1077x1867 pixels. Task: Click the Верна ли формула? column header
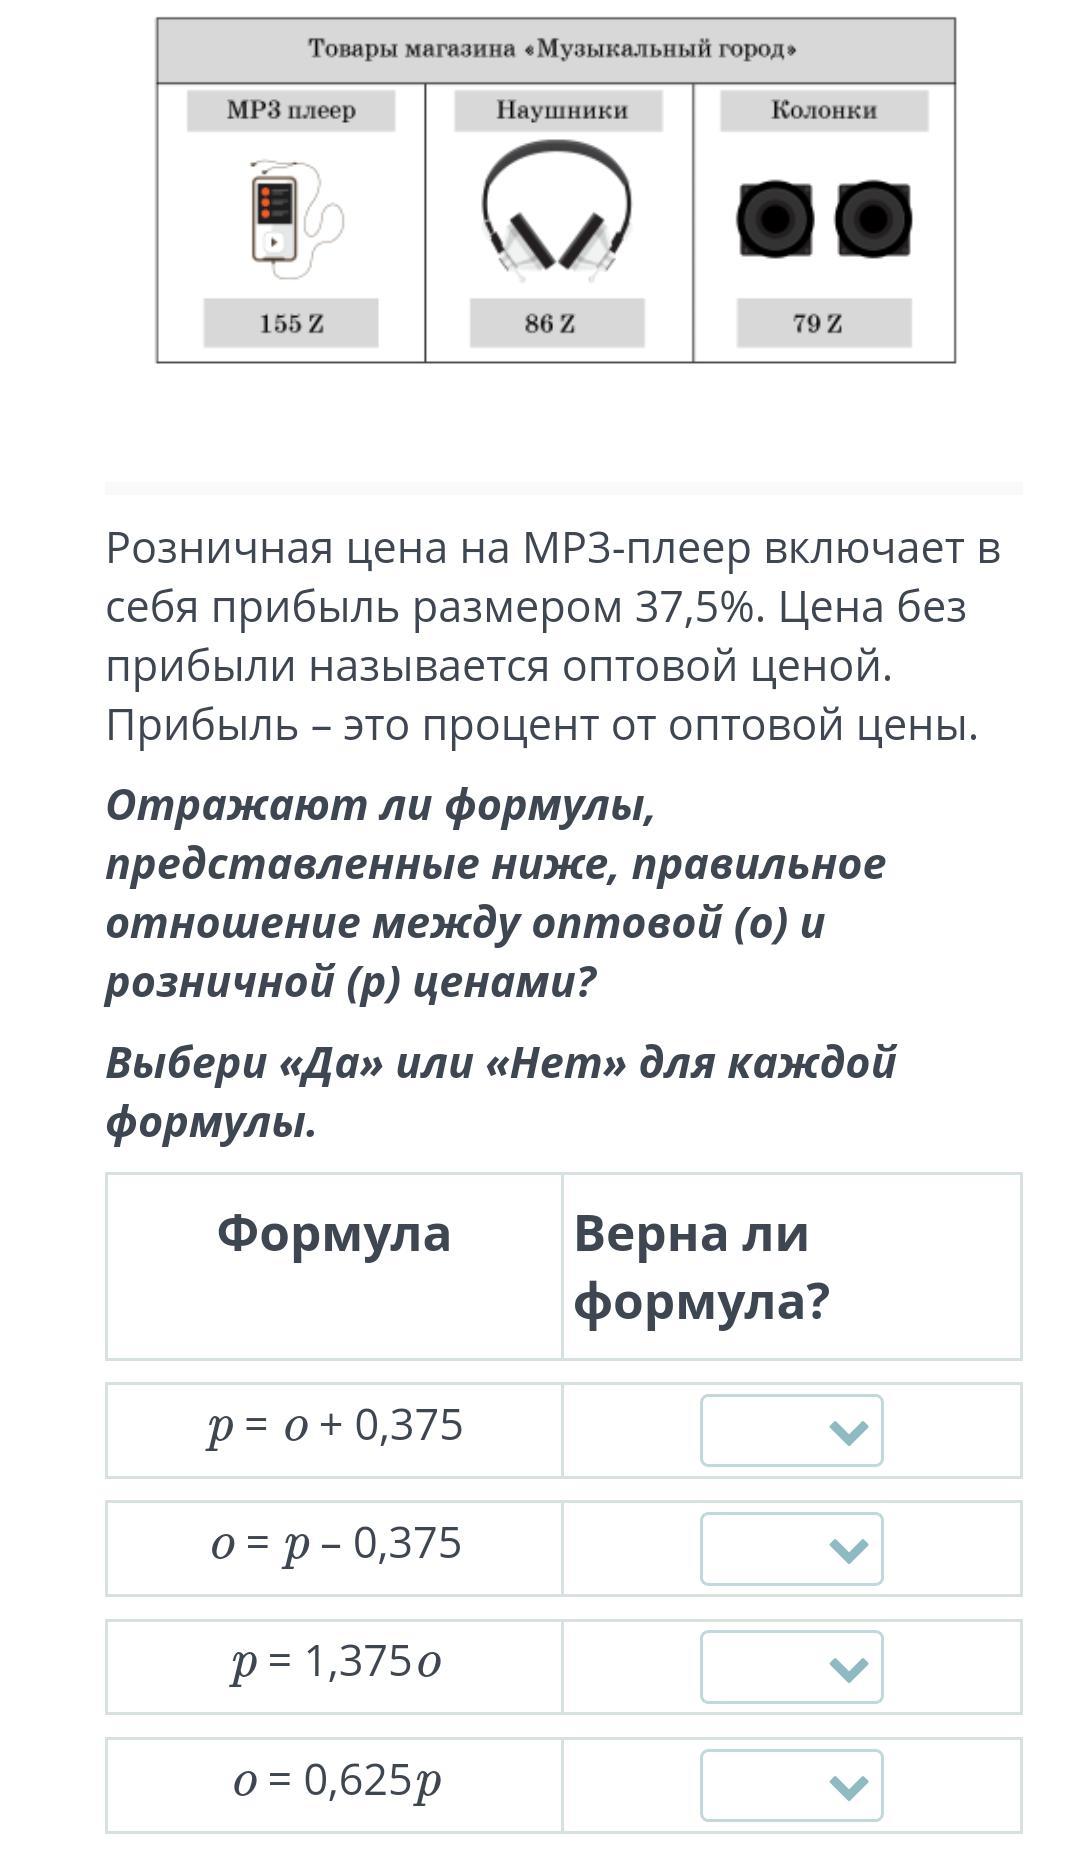coord(701,1267)
